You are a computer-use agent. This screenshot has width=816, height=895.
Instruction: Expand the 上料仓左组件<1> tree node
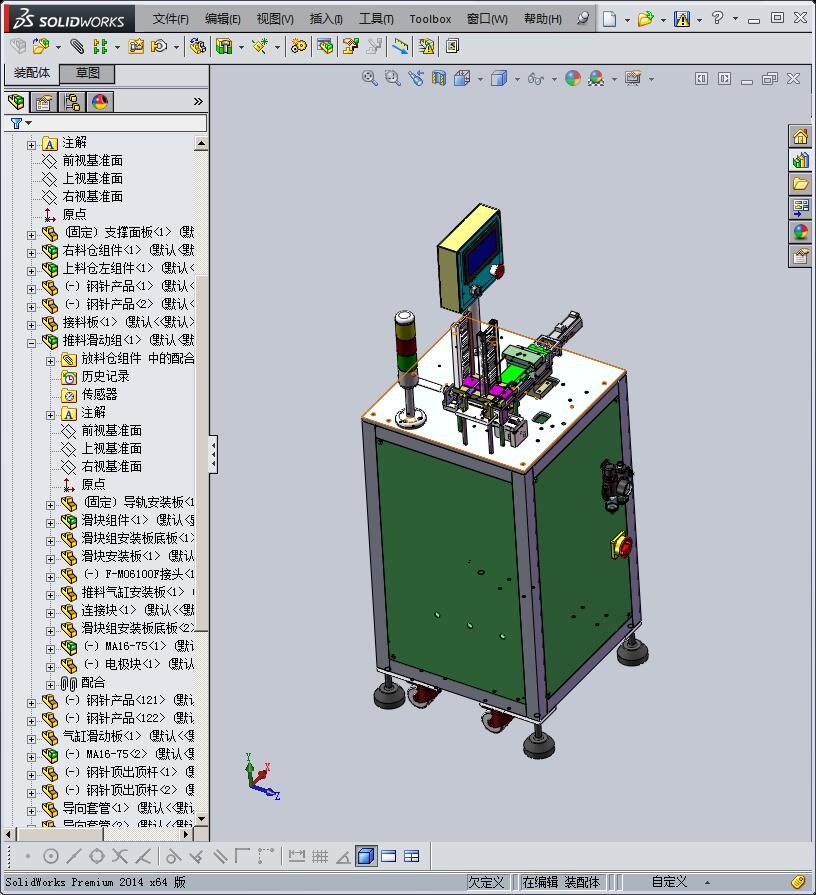coord(31,271)
